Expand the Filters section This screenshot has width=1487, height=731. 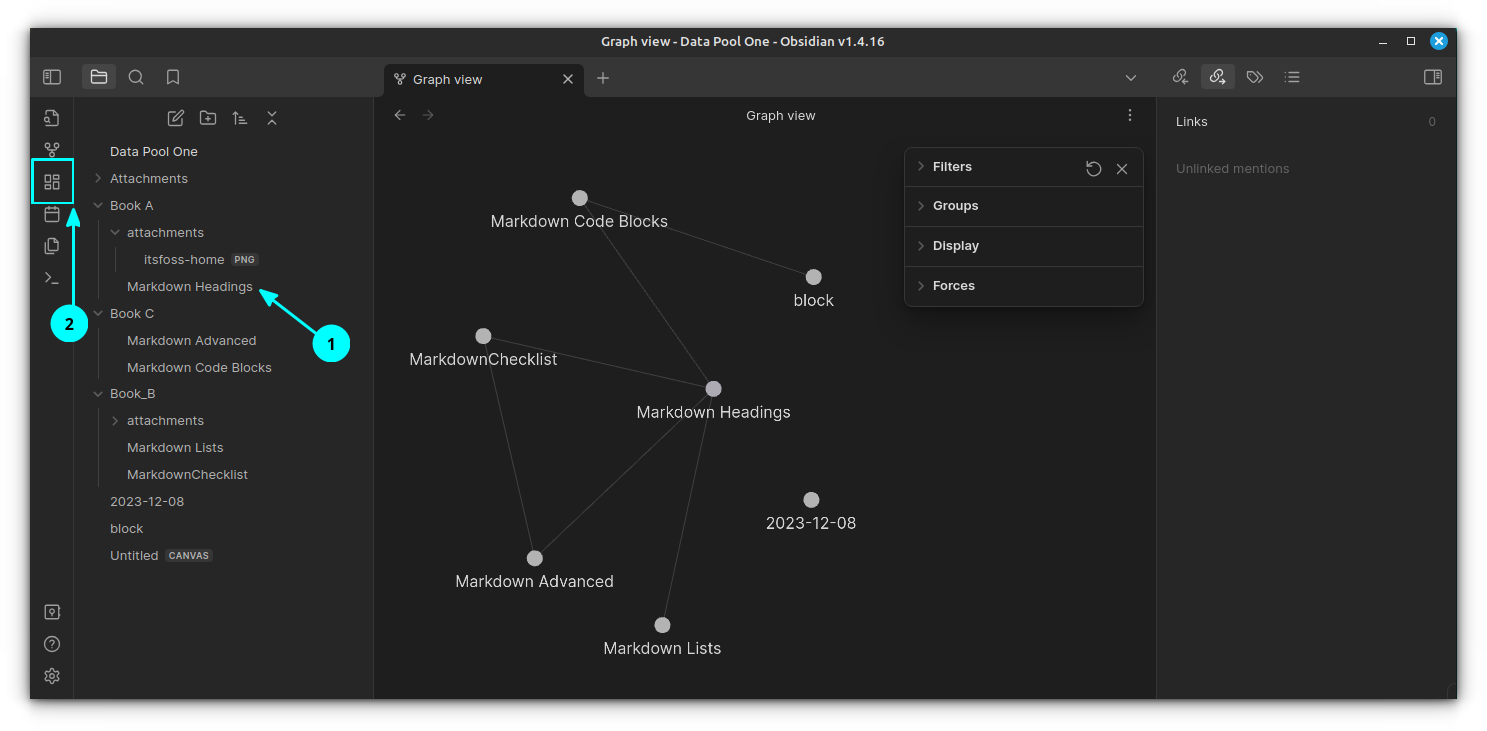pos(952,167)
